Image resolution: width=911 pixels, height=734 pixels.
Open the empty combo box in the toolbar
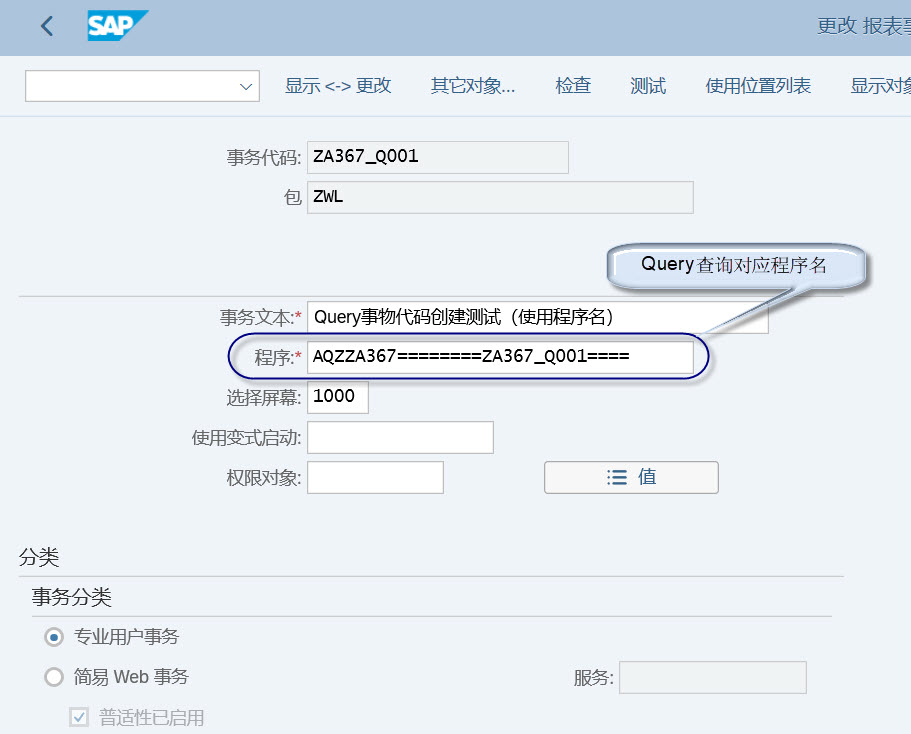click(x=130, y=85)
